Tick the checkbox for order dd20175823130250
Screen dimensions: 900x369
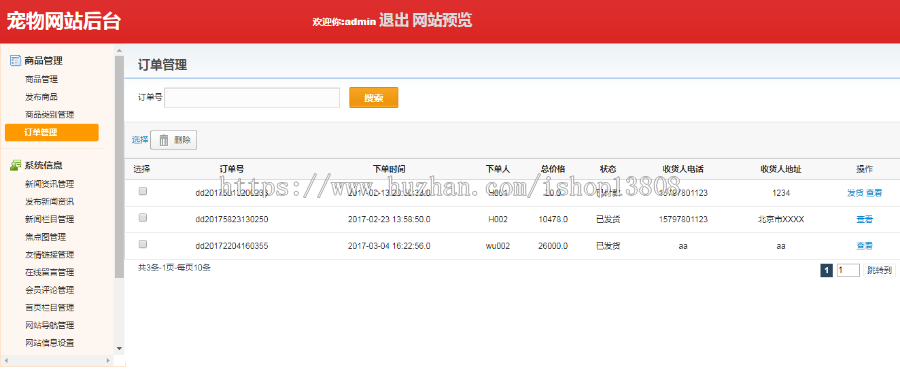pyautogui.click(x=143, y=218)
